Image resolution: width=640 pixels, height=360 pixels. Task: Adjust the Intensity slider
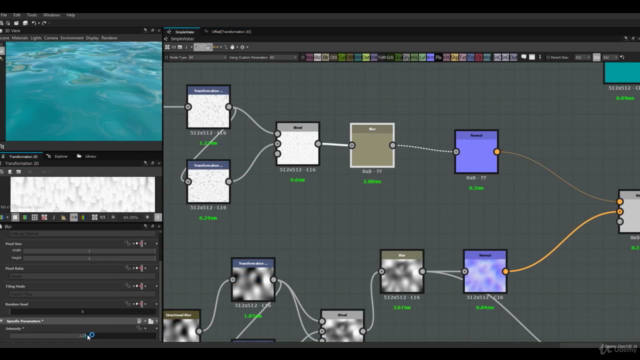pyautogui.click(x=82, y=336)
